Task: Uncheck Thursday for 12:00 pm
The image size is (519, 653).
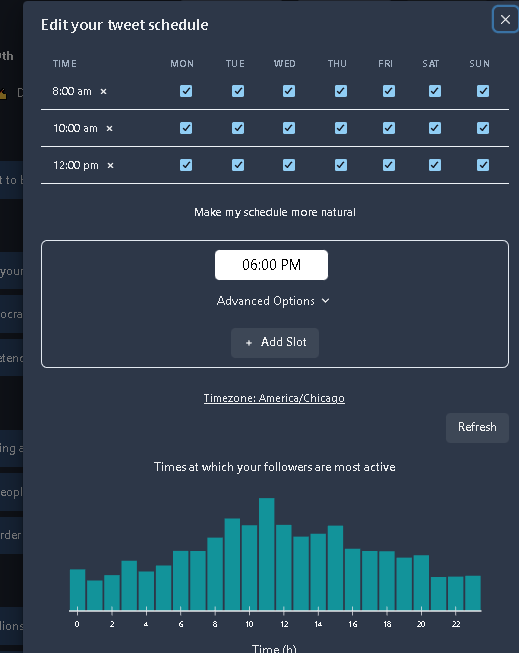Action: point(341,165)
